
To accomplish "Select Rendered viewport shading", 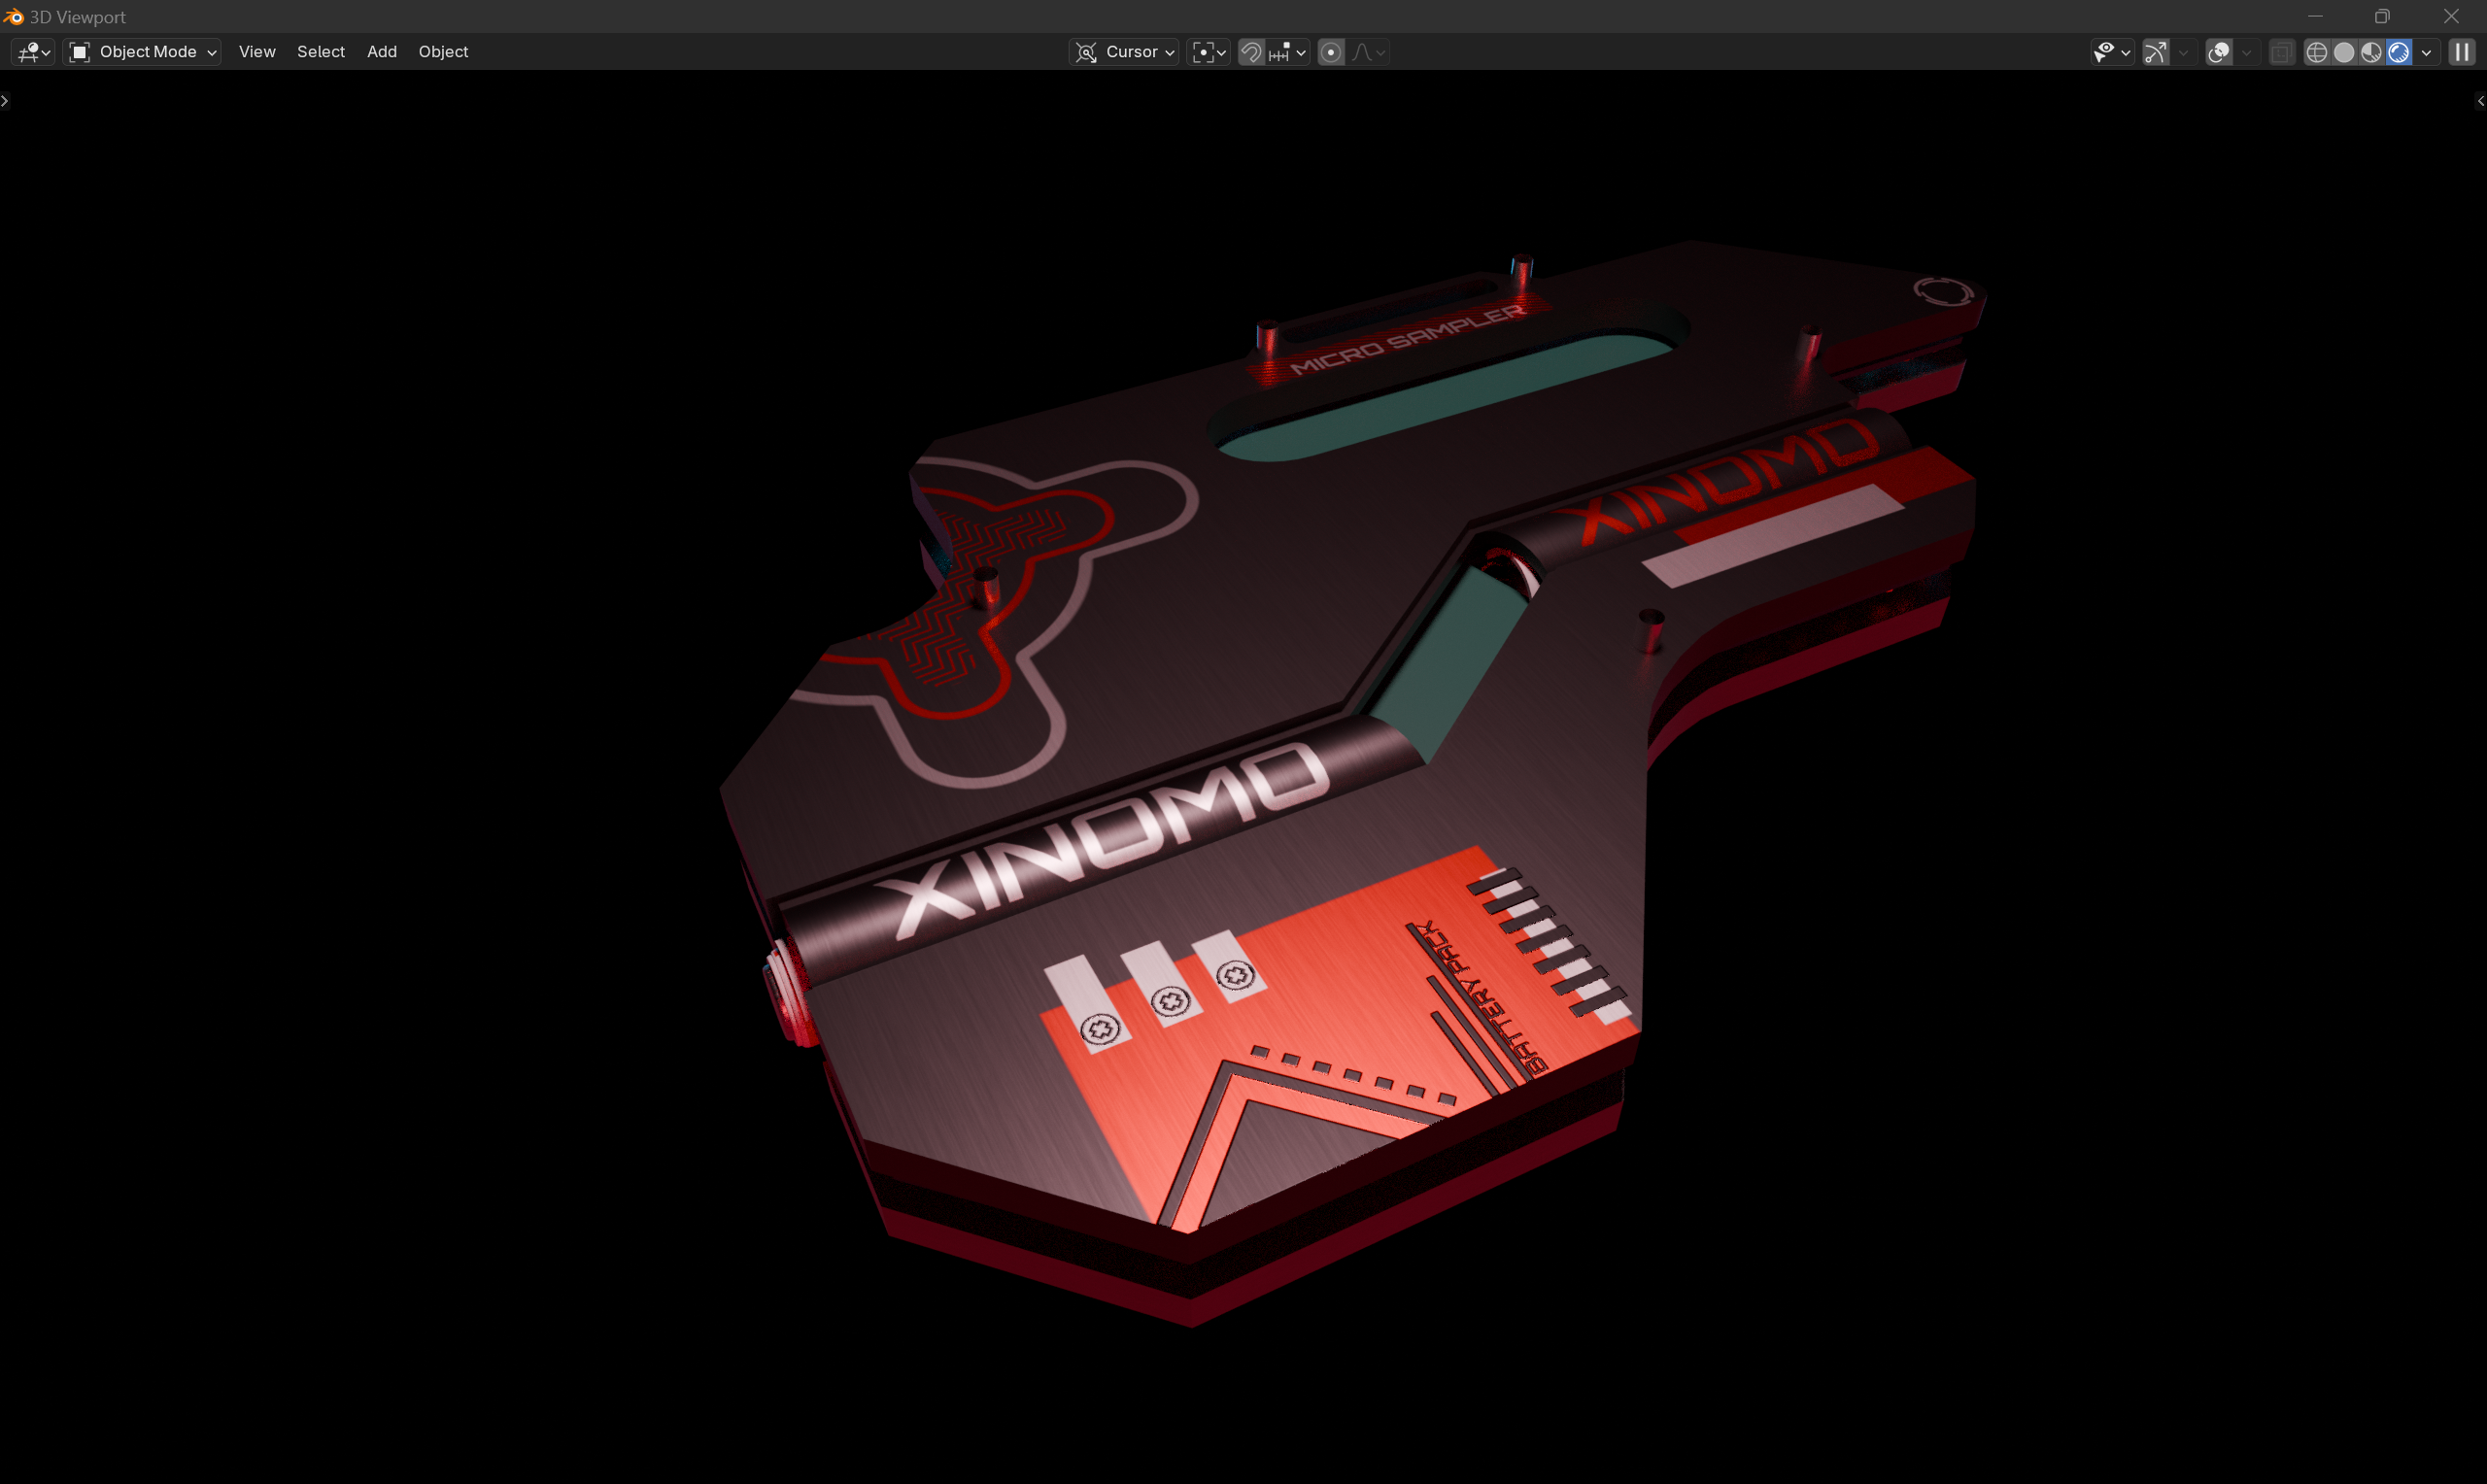I will pos(2399,52).
